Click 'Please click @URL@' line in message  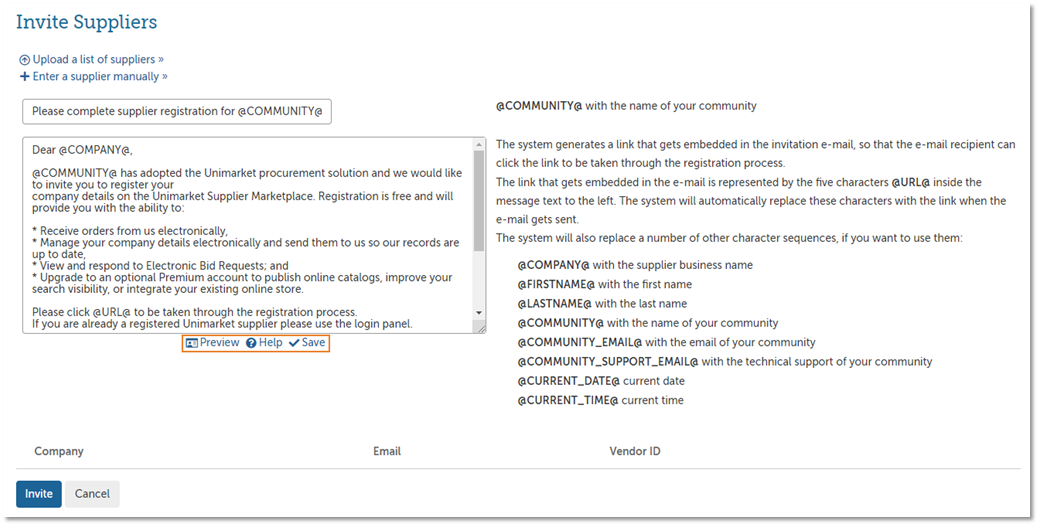pyautogui.click(x=195, y=312)
